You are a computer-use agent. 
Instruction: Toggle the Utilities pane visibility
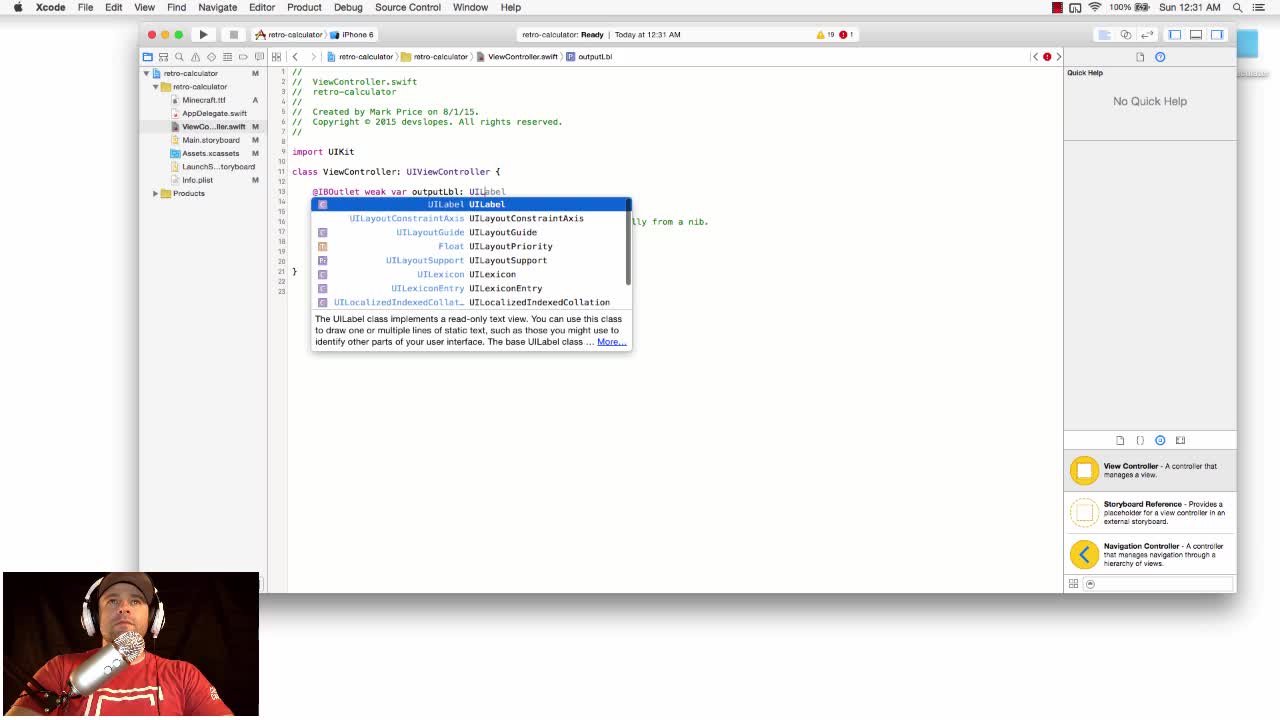(1217, 34)
